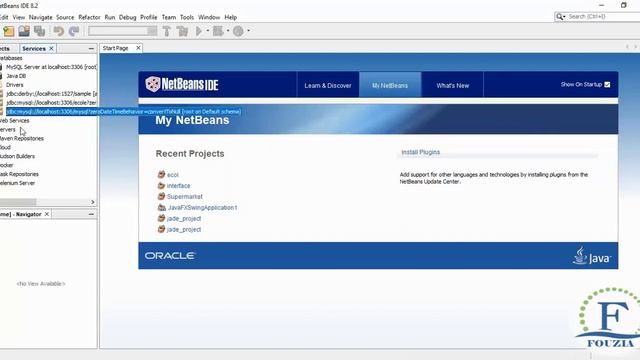The width and height of the screenshot is (640, 360).
Task: Click the Run Project play icon
Action: pos(199,31)
